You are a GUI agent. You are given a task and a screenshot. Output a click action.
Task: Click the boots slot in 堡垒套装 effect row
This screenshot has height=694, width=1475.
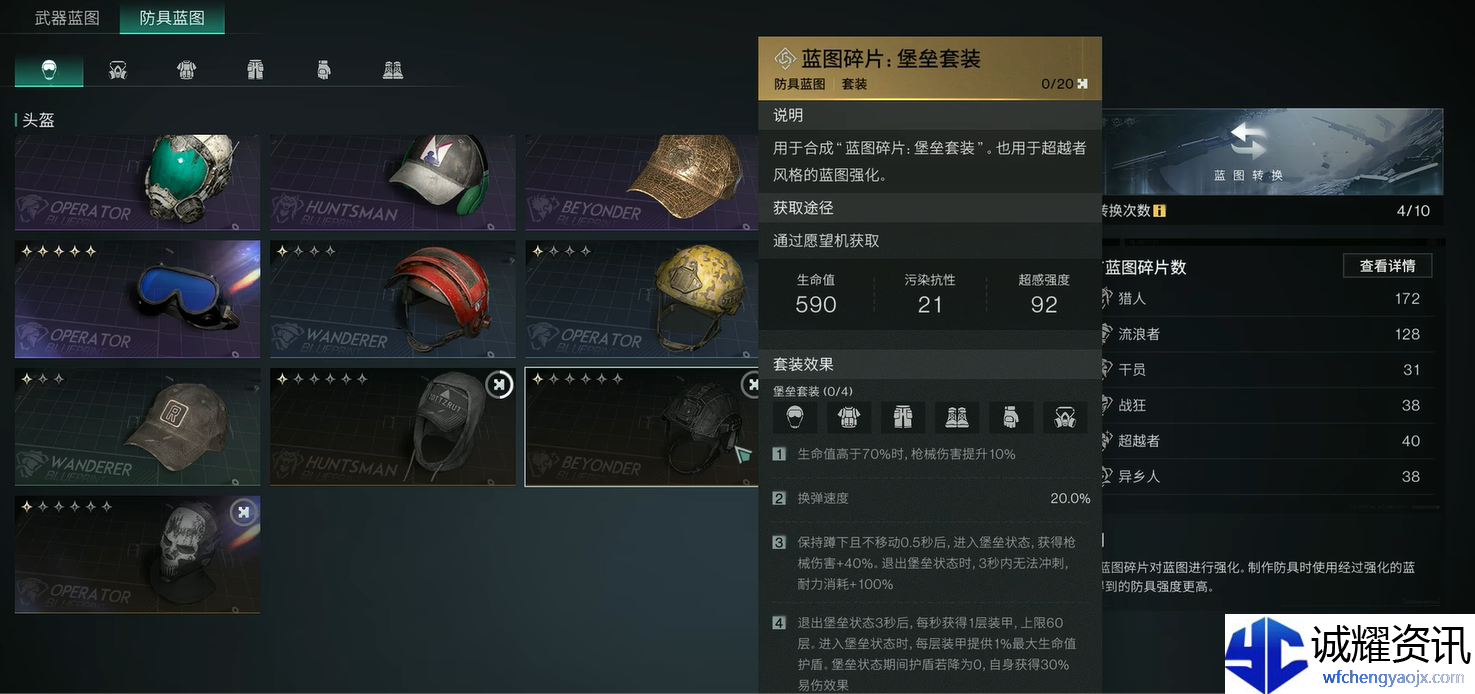pyautogui.click(x=957, y=417)
